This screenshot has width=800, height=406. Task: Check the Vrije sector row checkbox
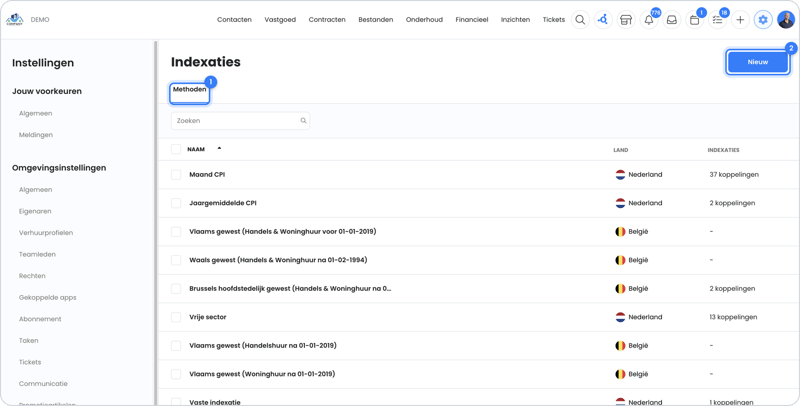[x=176, y=317]
